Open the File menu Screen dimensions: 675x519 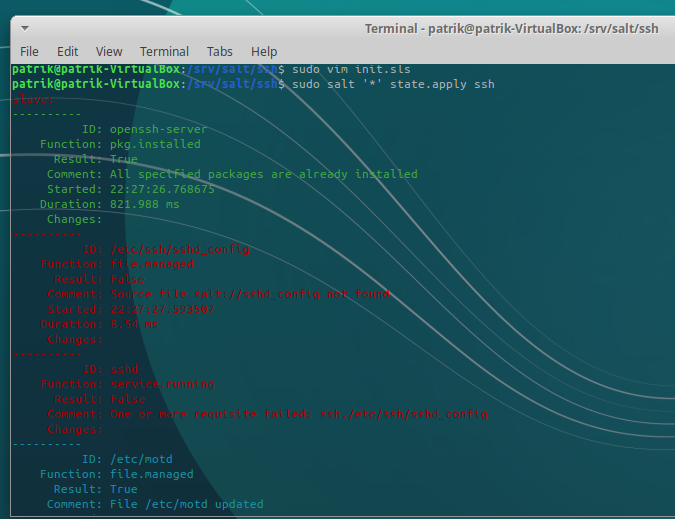(x=29, y=51)
